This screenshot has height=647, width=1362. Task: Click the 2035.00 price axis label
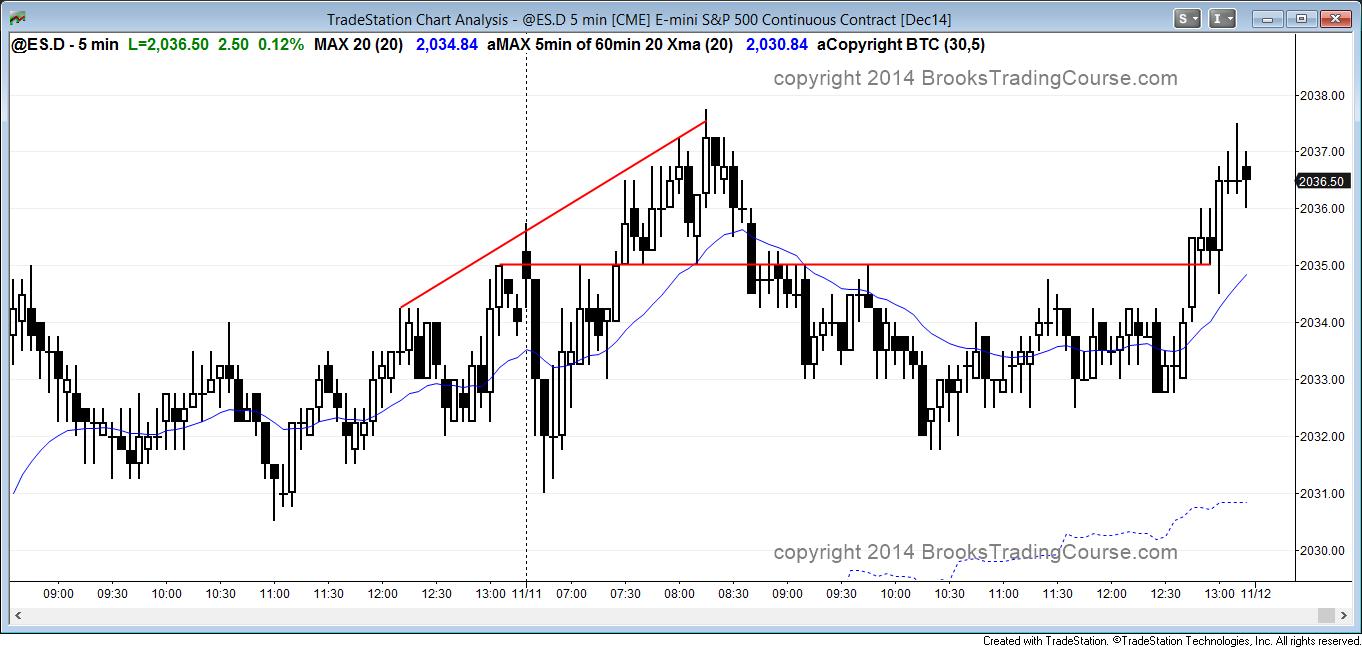point(1321,266)
